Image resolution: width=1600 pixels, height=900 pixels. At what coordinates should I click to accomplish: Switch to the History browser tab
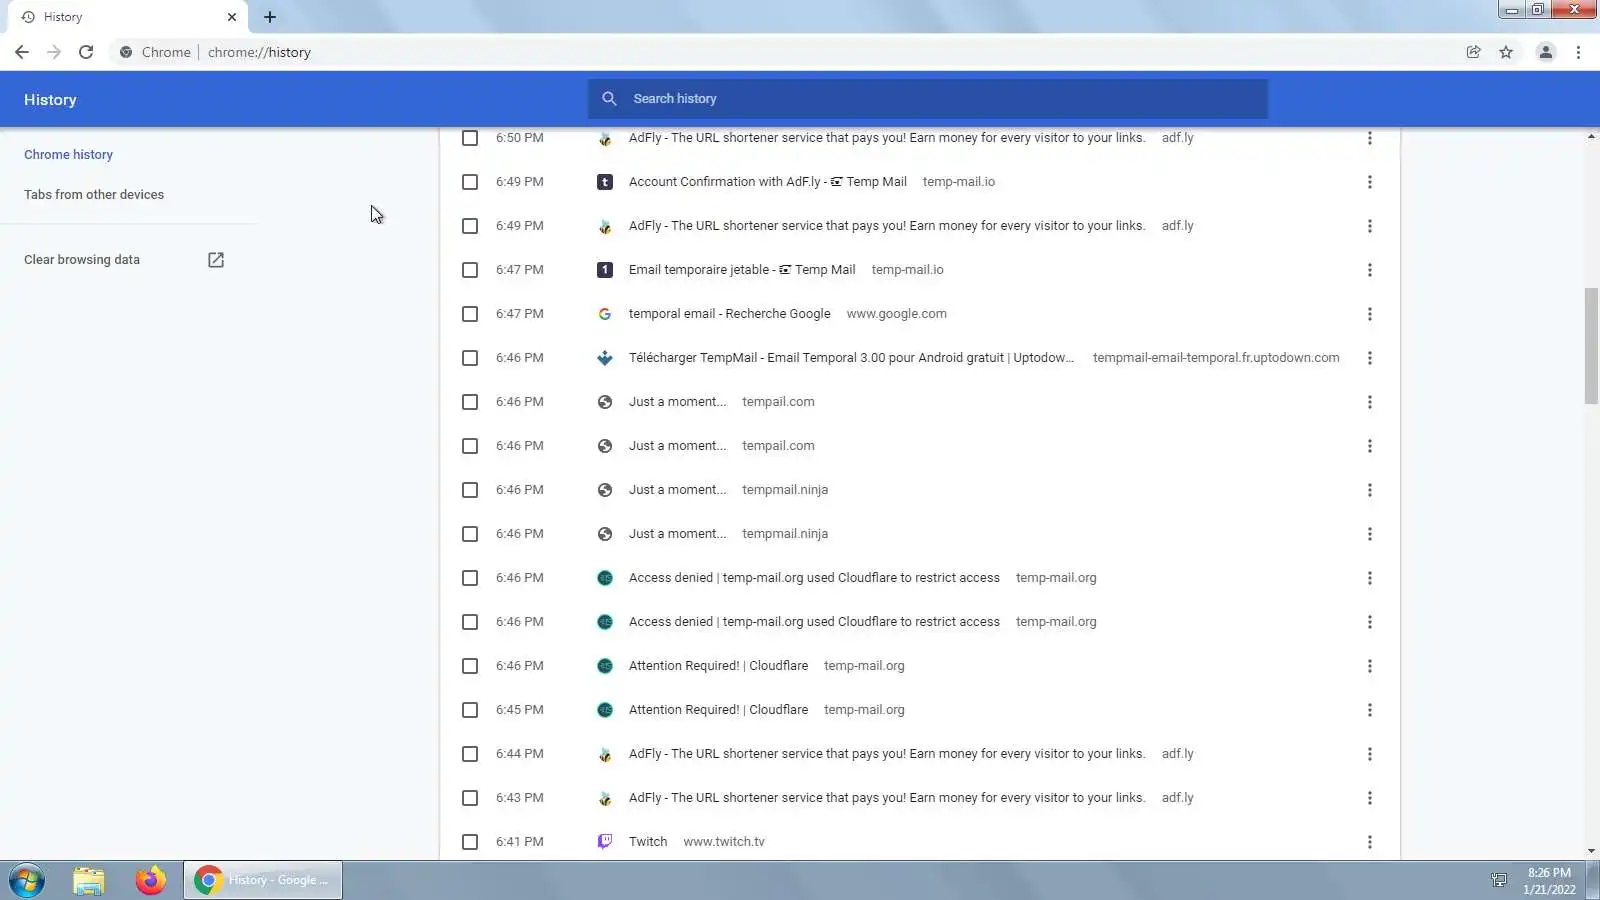[128, 17]
